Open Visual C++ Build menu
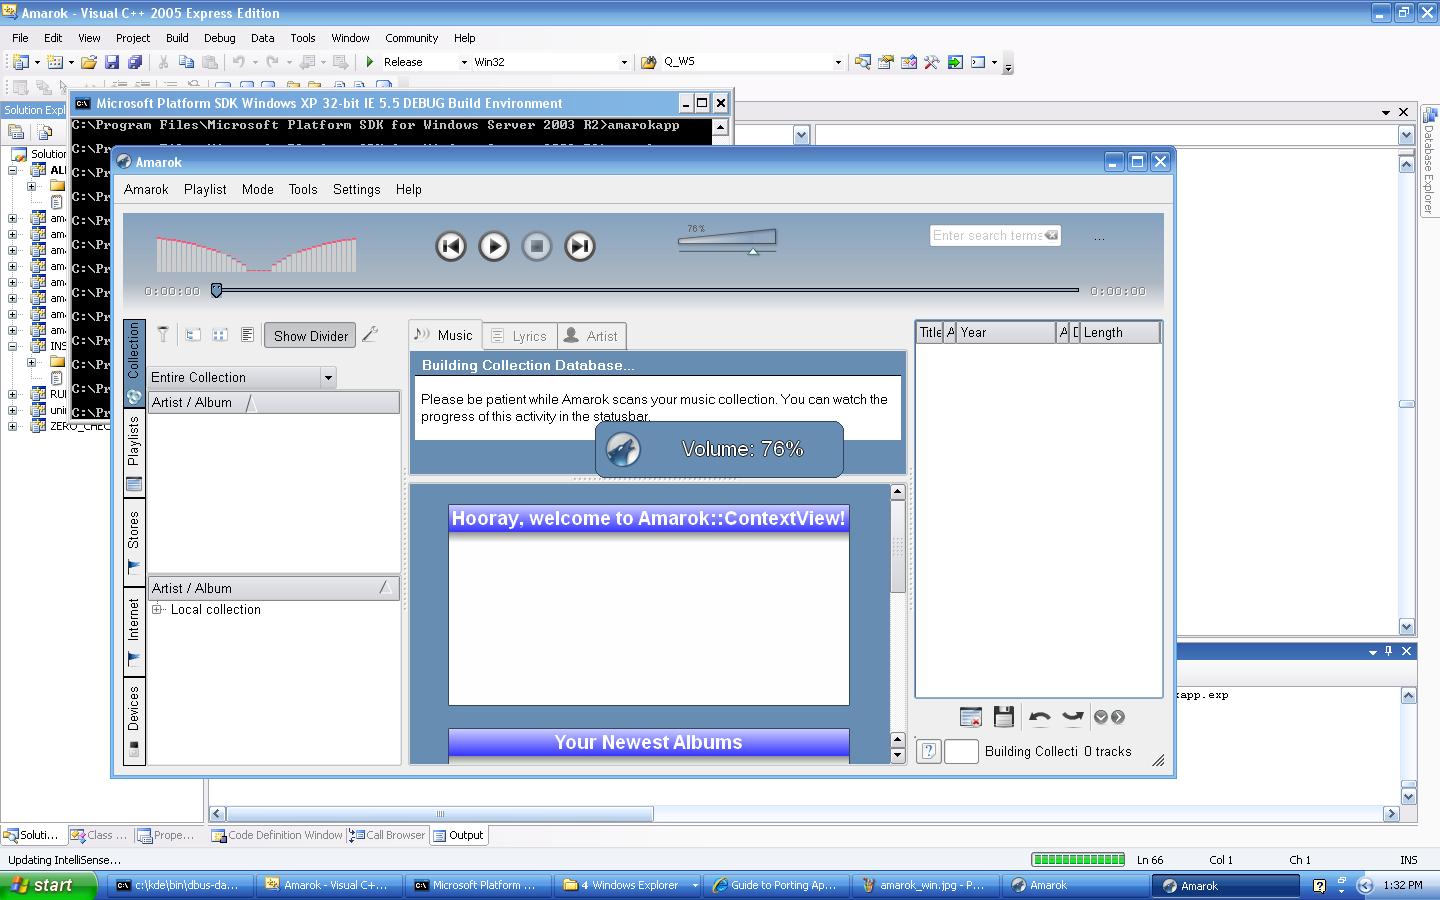The height and width of the screenshot is (900, 1440). click(177, 38)
